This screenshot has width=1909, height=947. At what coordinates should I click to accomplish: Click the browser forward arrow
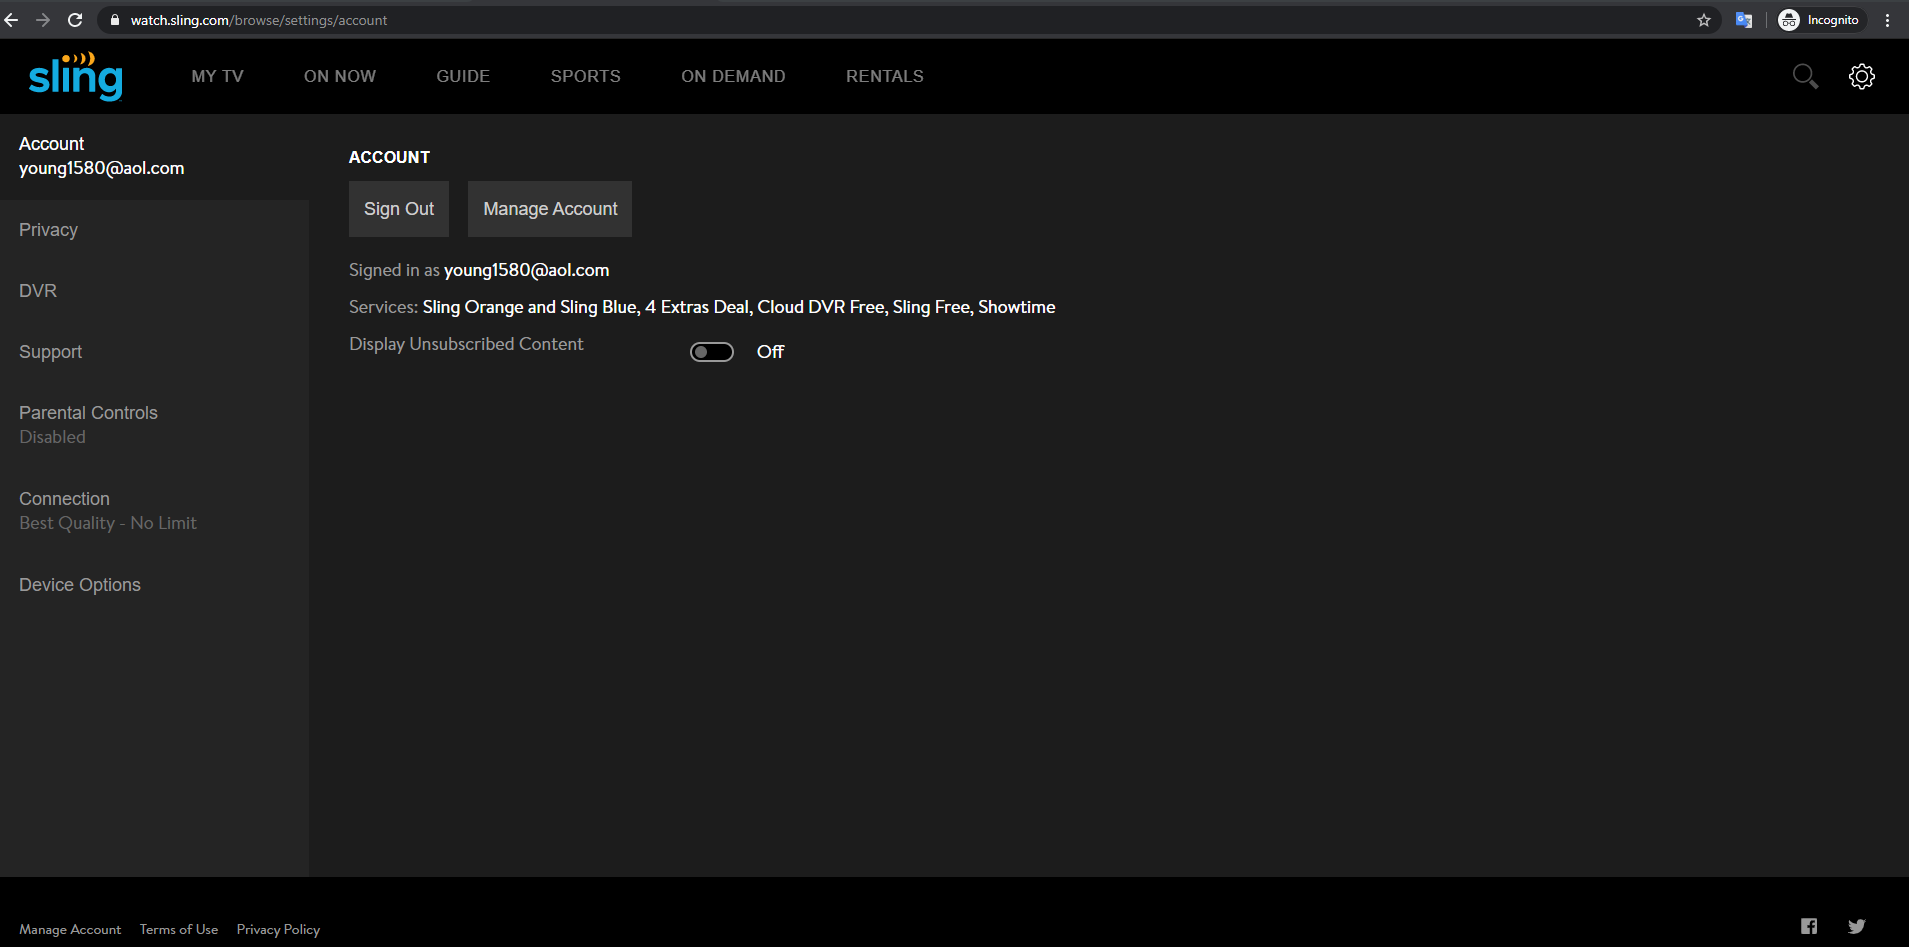pos(43,20)
